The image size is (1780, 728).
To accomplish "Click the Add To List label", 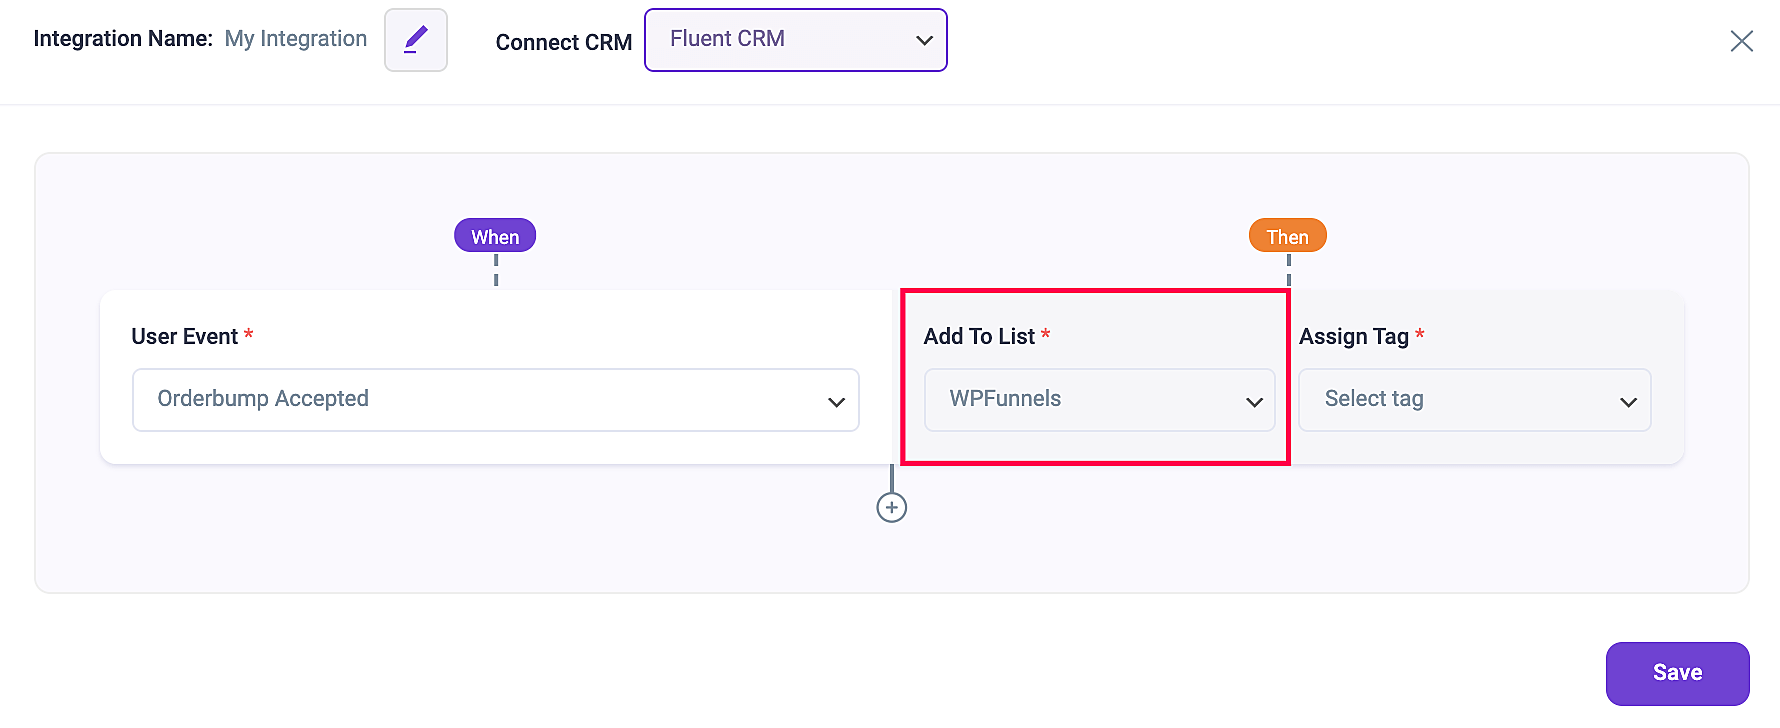I will click(980, 337).
